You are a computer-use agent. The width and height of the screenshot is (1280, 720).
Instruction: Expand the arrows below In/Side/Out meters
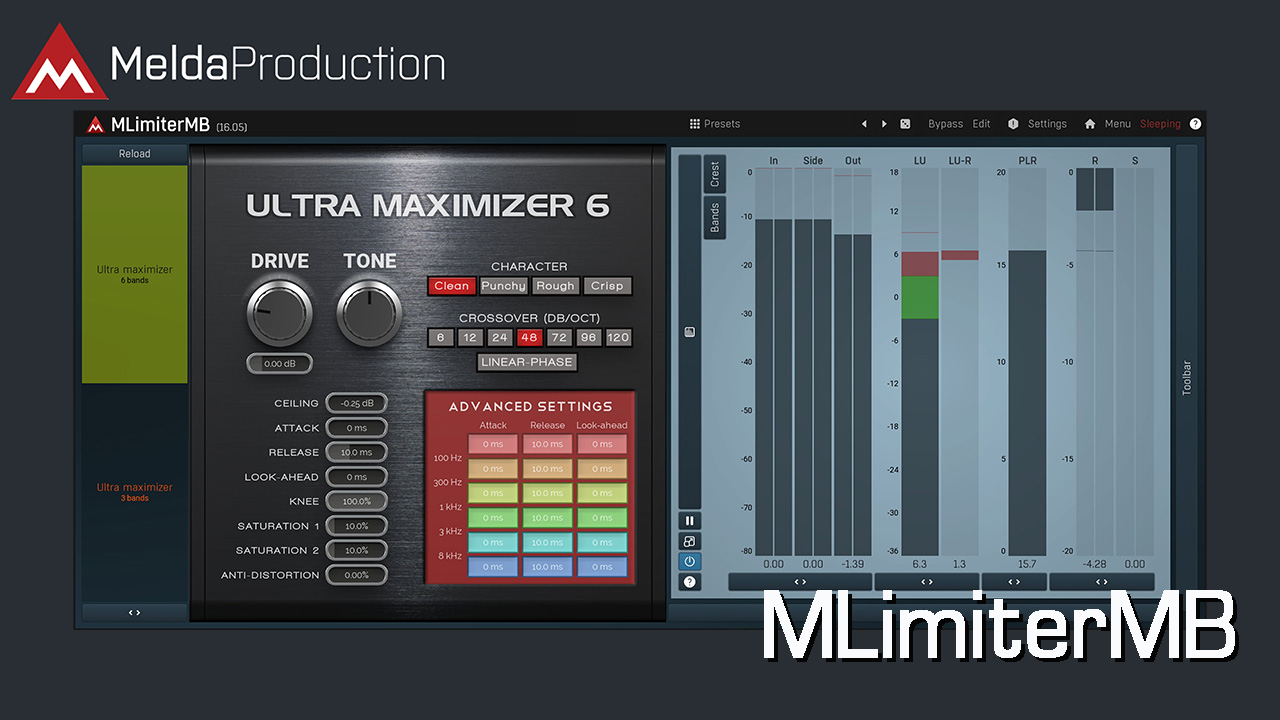click(x=800, y=582)
